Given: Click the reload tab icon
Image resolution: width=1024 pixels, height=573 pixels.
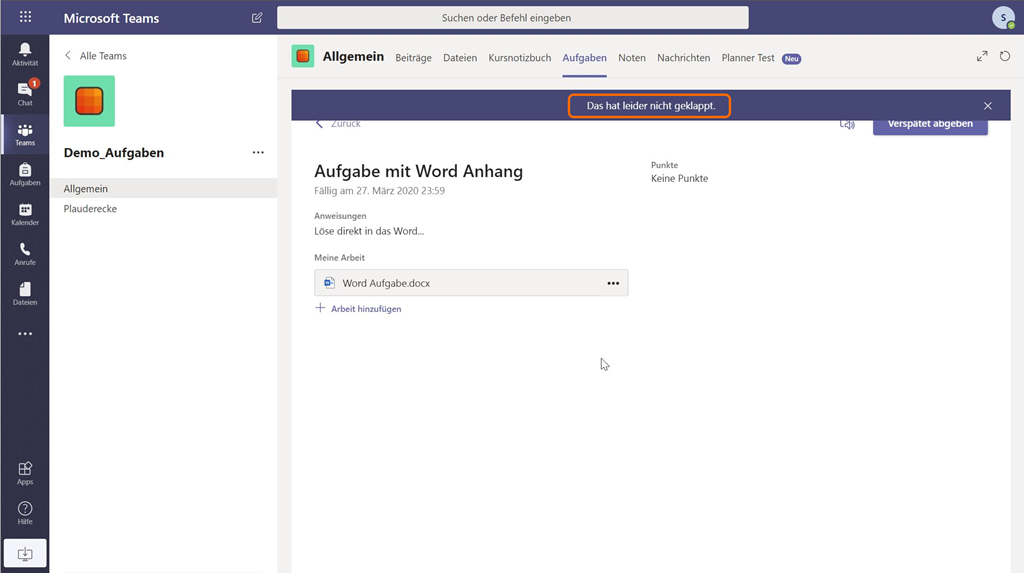Looking at the screenshot, I should coord(1005,57).
